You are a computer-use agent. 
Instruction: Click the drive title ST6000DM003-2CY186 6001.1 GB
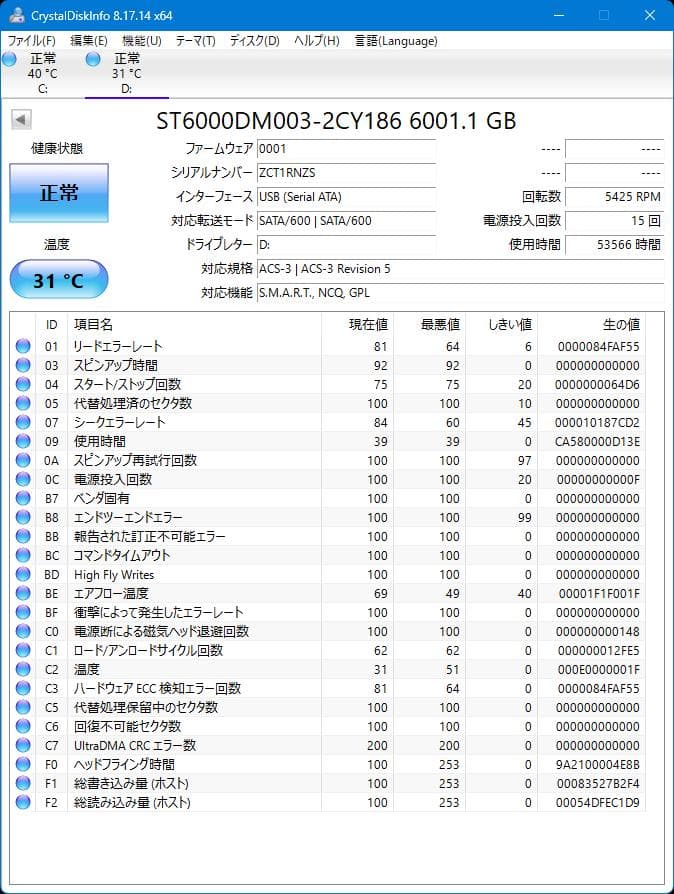pos(336,121)
